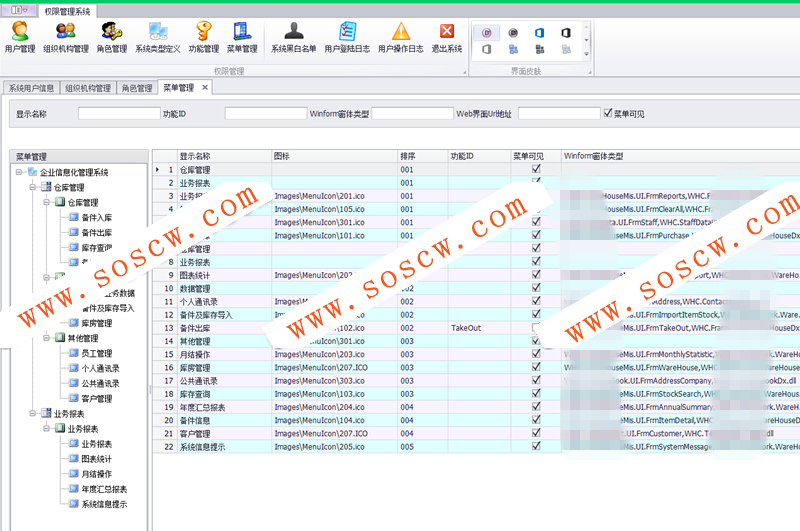This screenshot has width=800, height=531.
Task: Select 公共通讯录 in the menu tree
Action: 101,383
